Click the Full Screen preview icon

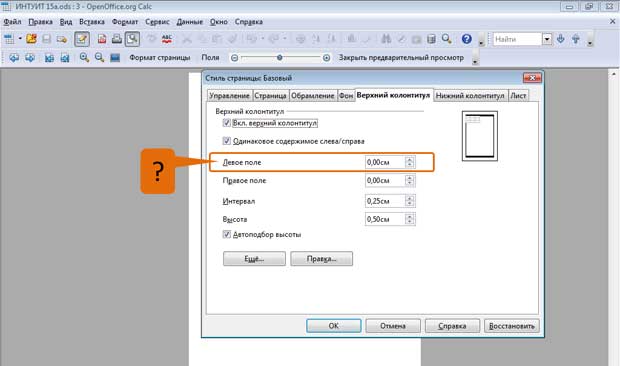[115, 58]
